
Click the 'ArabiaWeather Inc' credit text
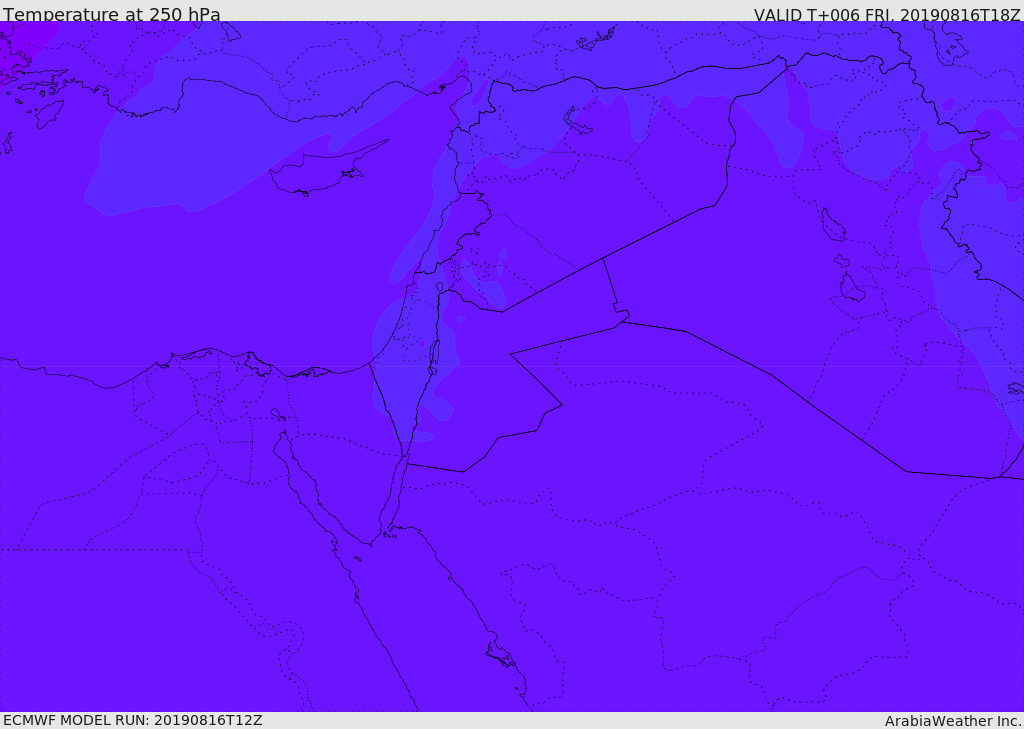[953, 721]
